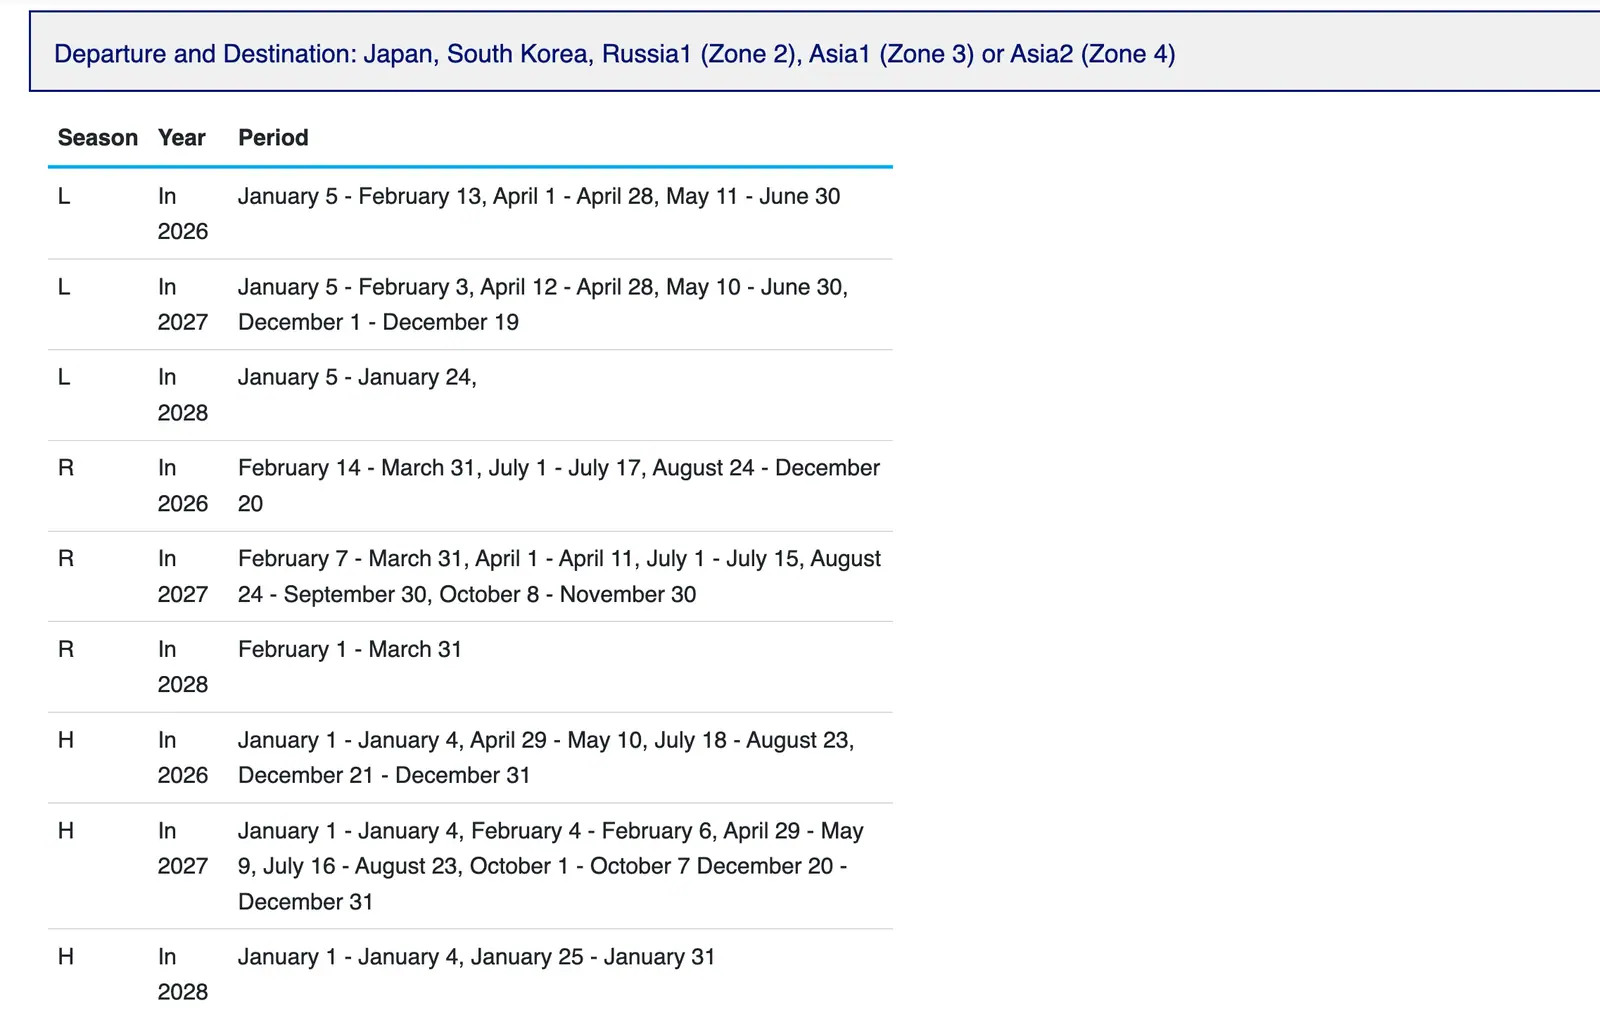The height and width of the screenshot is (1031, 1600).
Task: Click 'In 2027' in the H season row
Action: pyautogui.click(x=183, y=849)
